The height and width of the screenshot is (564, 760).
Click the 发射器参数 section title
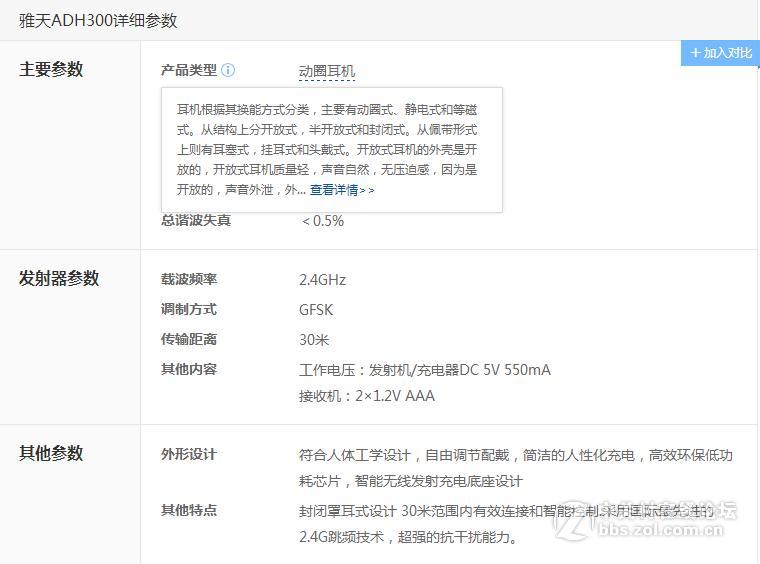point(59,278)
